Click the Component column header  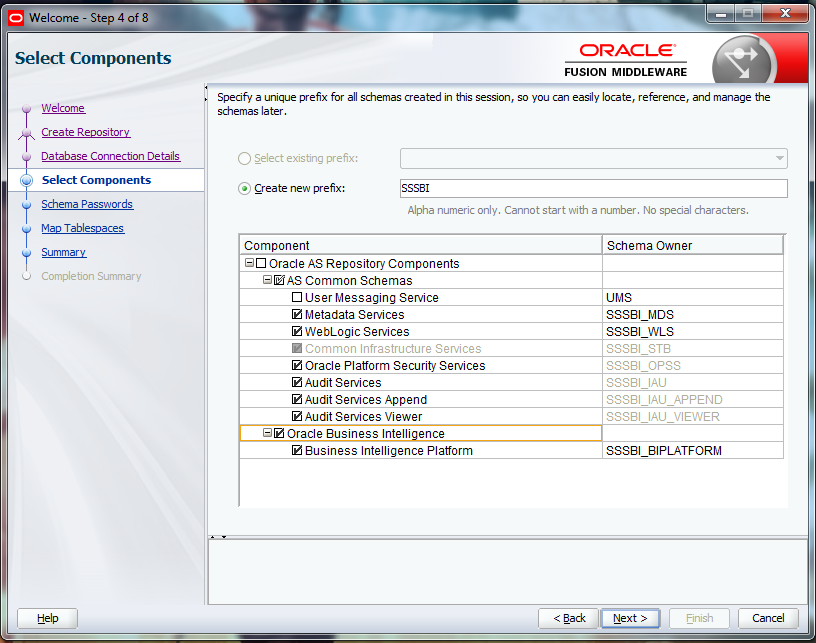coord(420,245)
